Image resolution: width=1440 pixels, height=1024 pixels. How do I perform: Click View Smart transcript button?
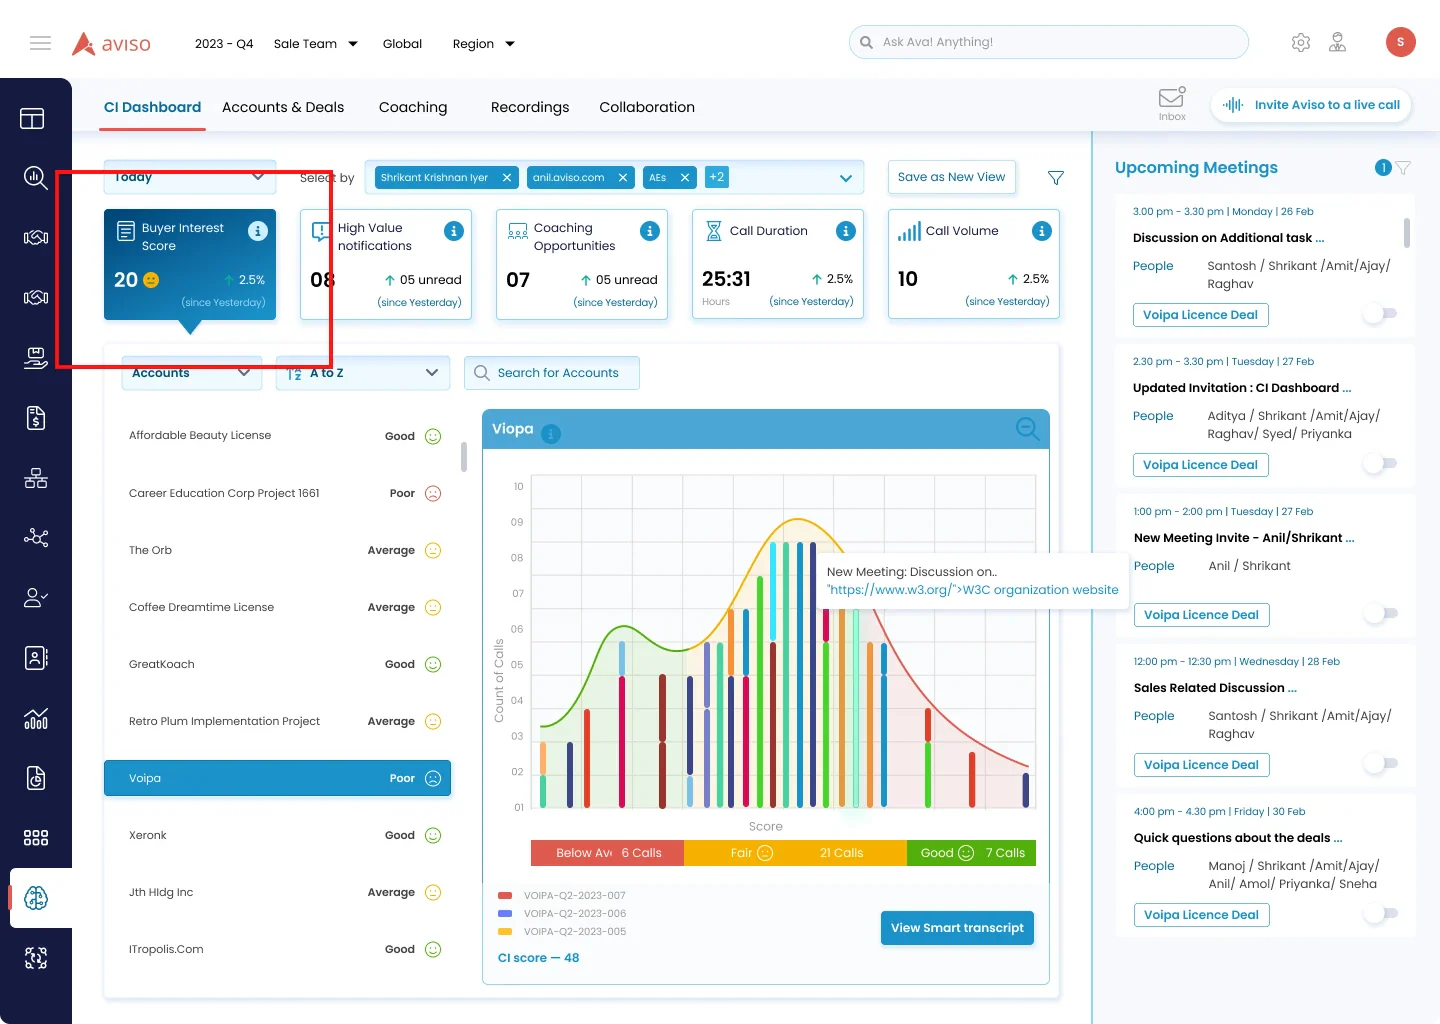point(957,928)
